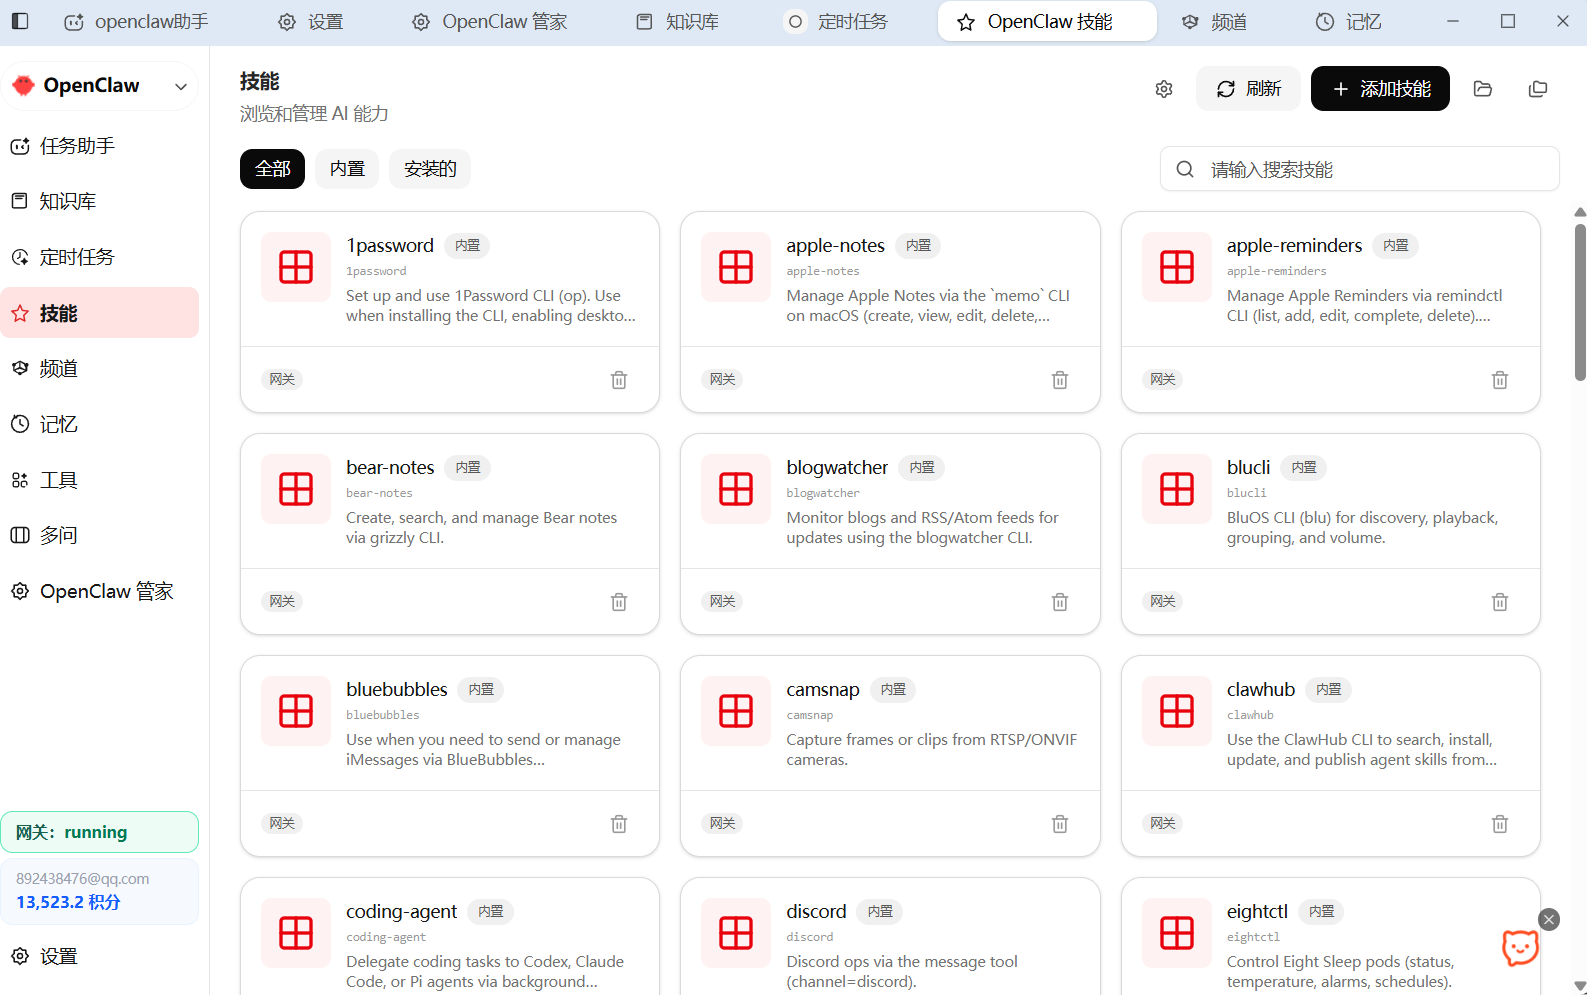Screen dimensions: 1587x995
Task: Select the OpenClaw 技能 tab
Action: 1047,22
